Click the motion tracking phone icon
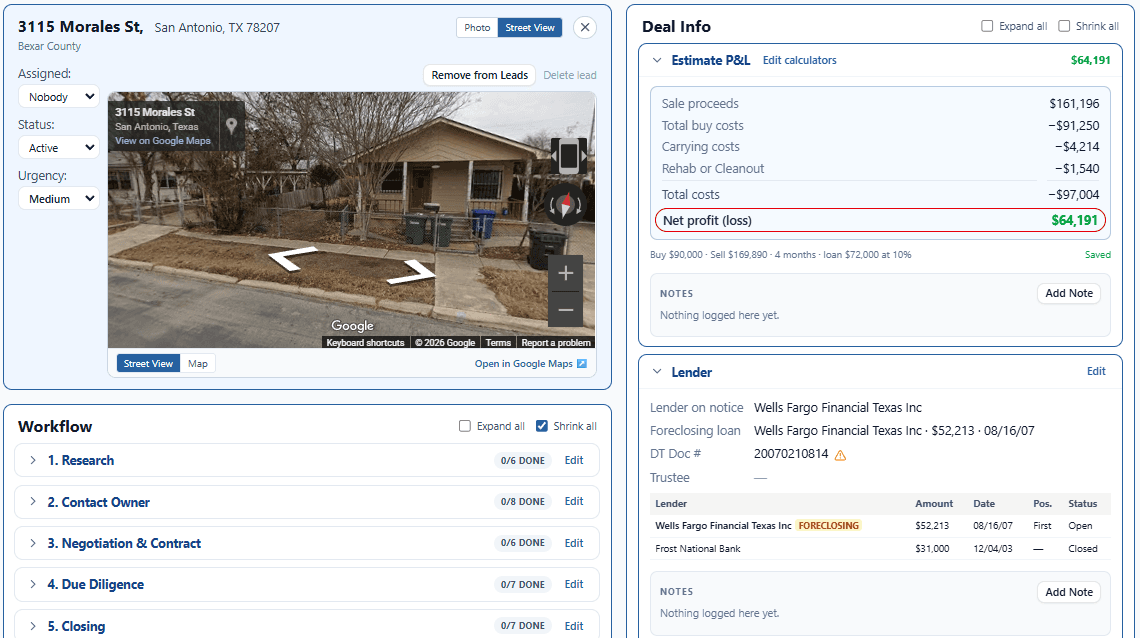1140x638 pixels. coord(568,156)
